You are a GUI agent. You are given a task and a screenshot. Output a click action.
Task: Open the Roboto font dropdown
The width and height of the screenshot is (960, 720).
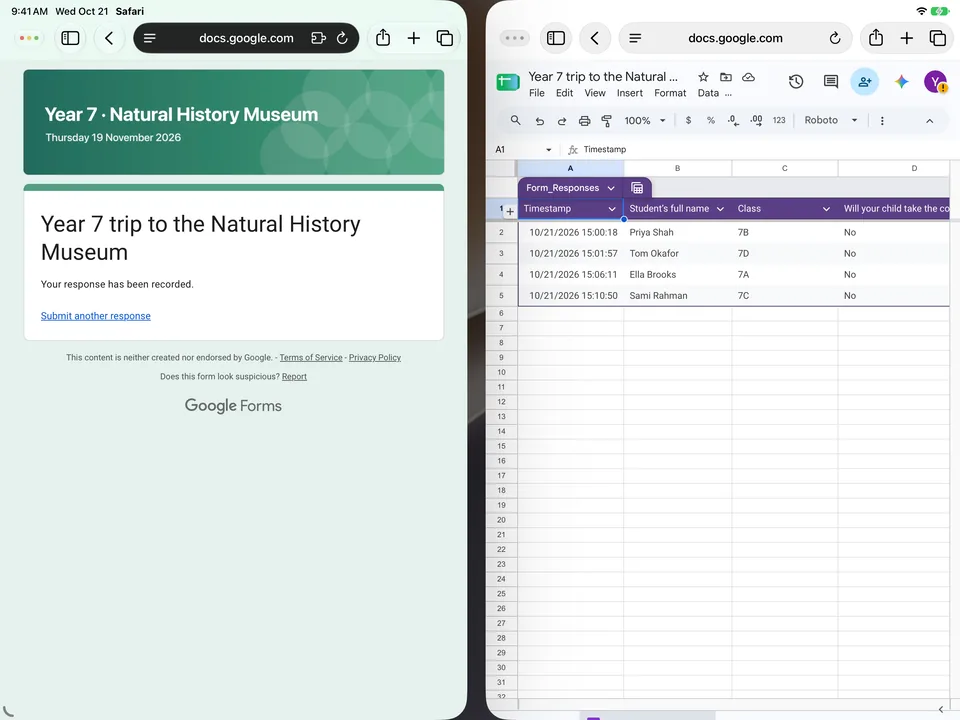pyautogui.click(x=831, y=121)
